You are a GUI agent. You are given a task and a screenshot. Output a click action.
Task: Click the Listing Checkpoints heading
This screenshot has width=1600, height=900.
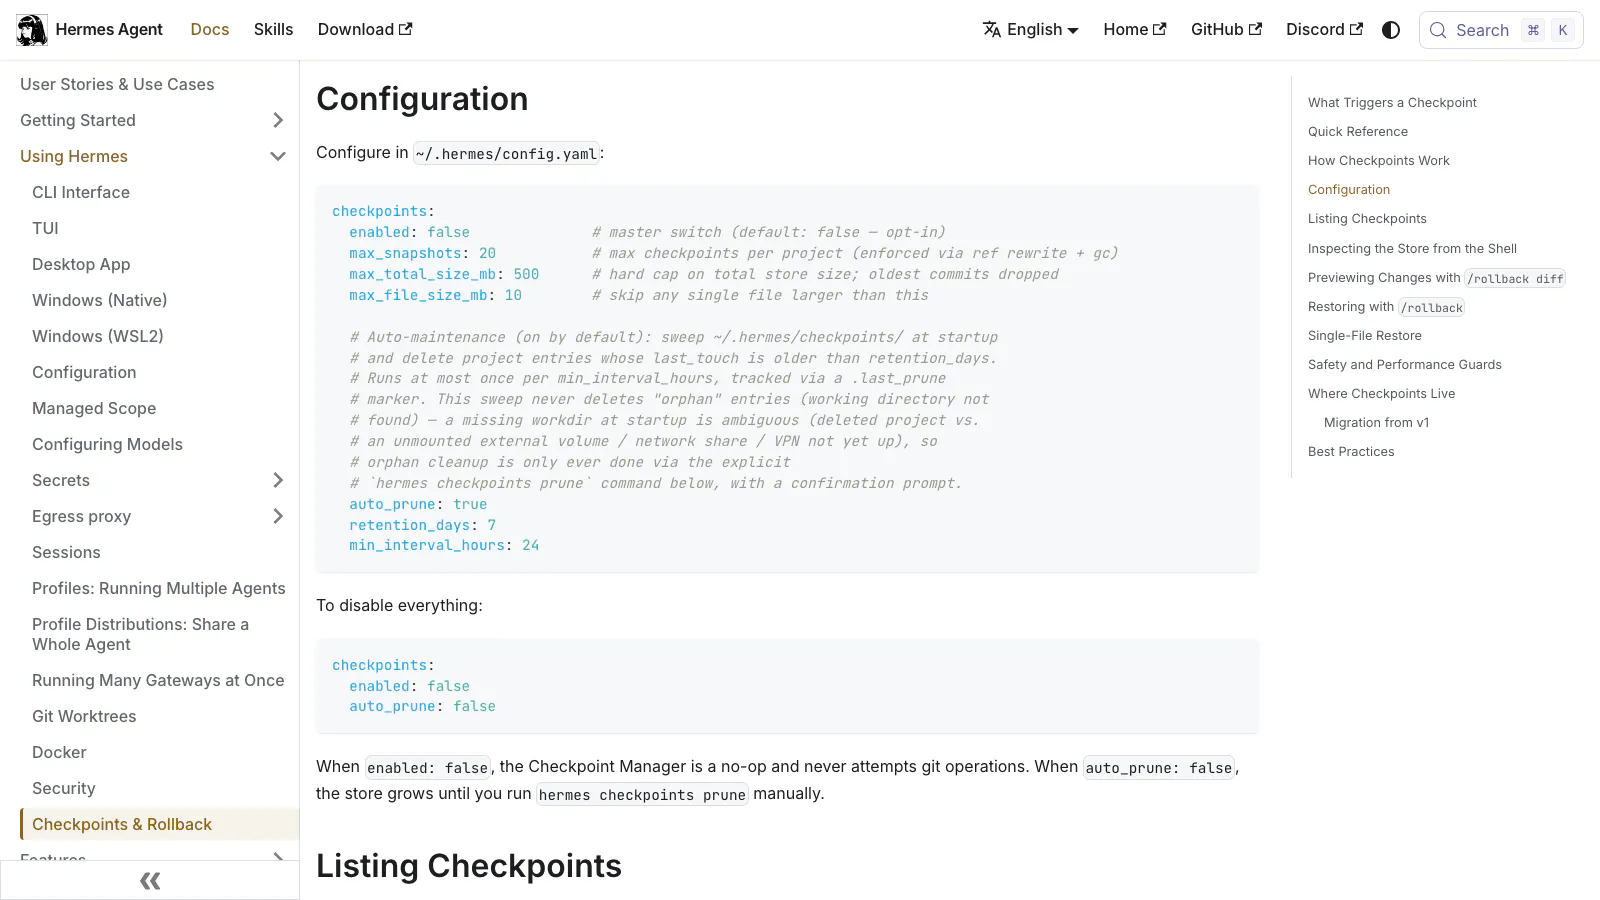click(x=469, y=866)
